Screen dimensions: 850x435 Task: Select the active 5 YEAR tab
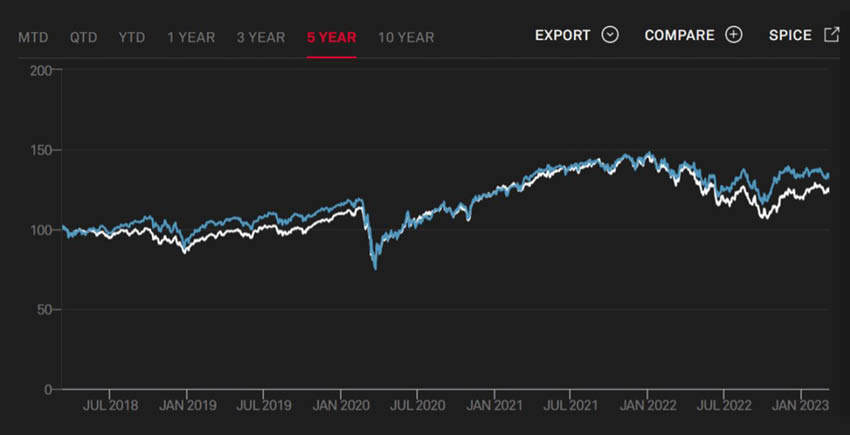click(331, 38)
